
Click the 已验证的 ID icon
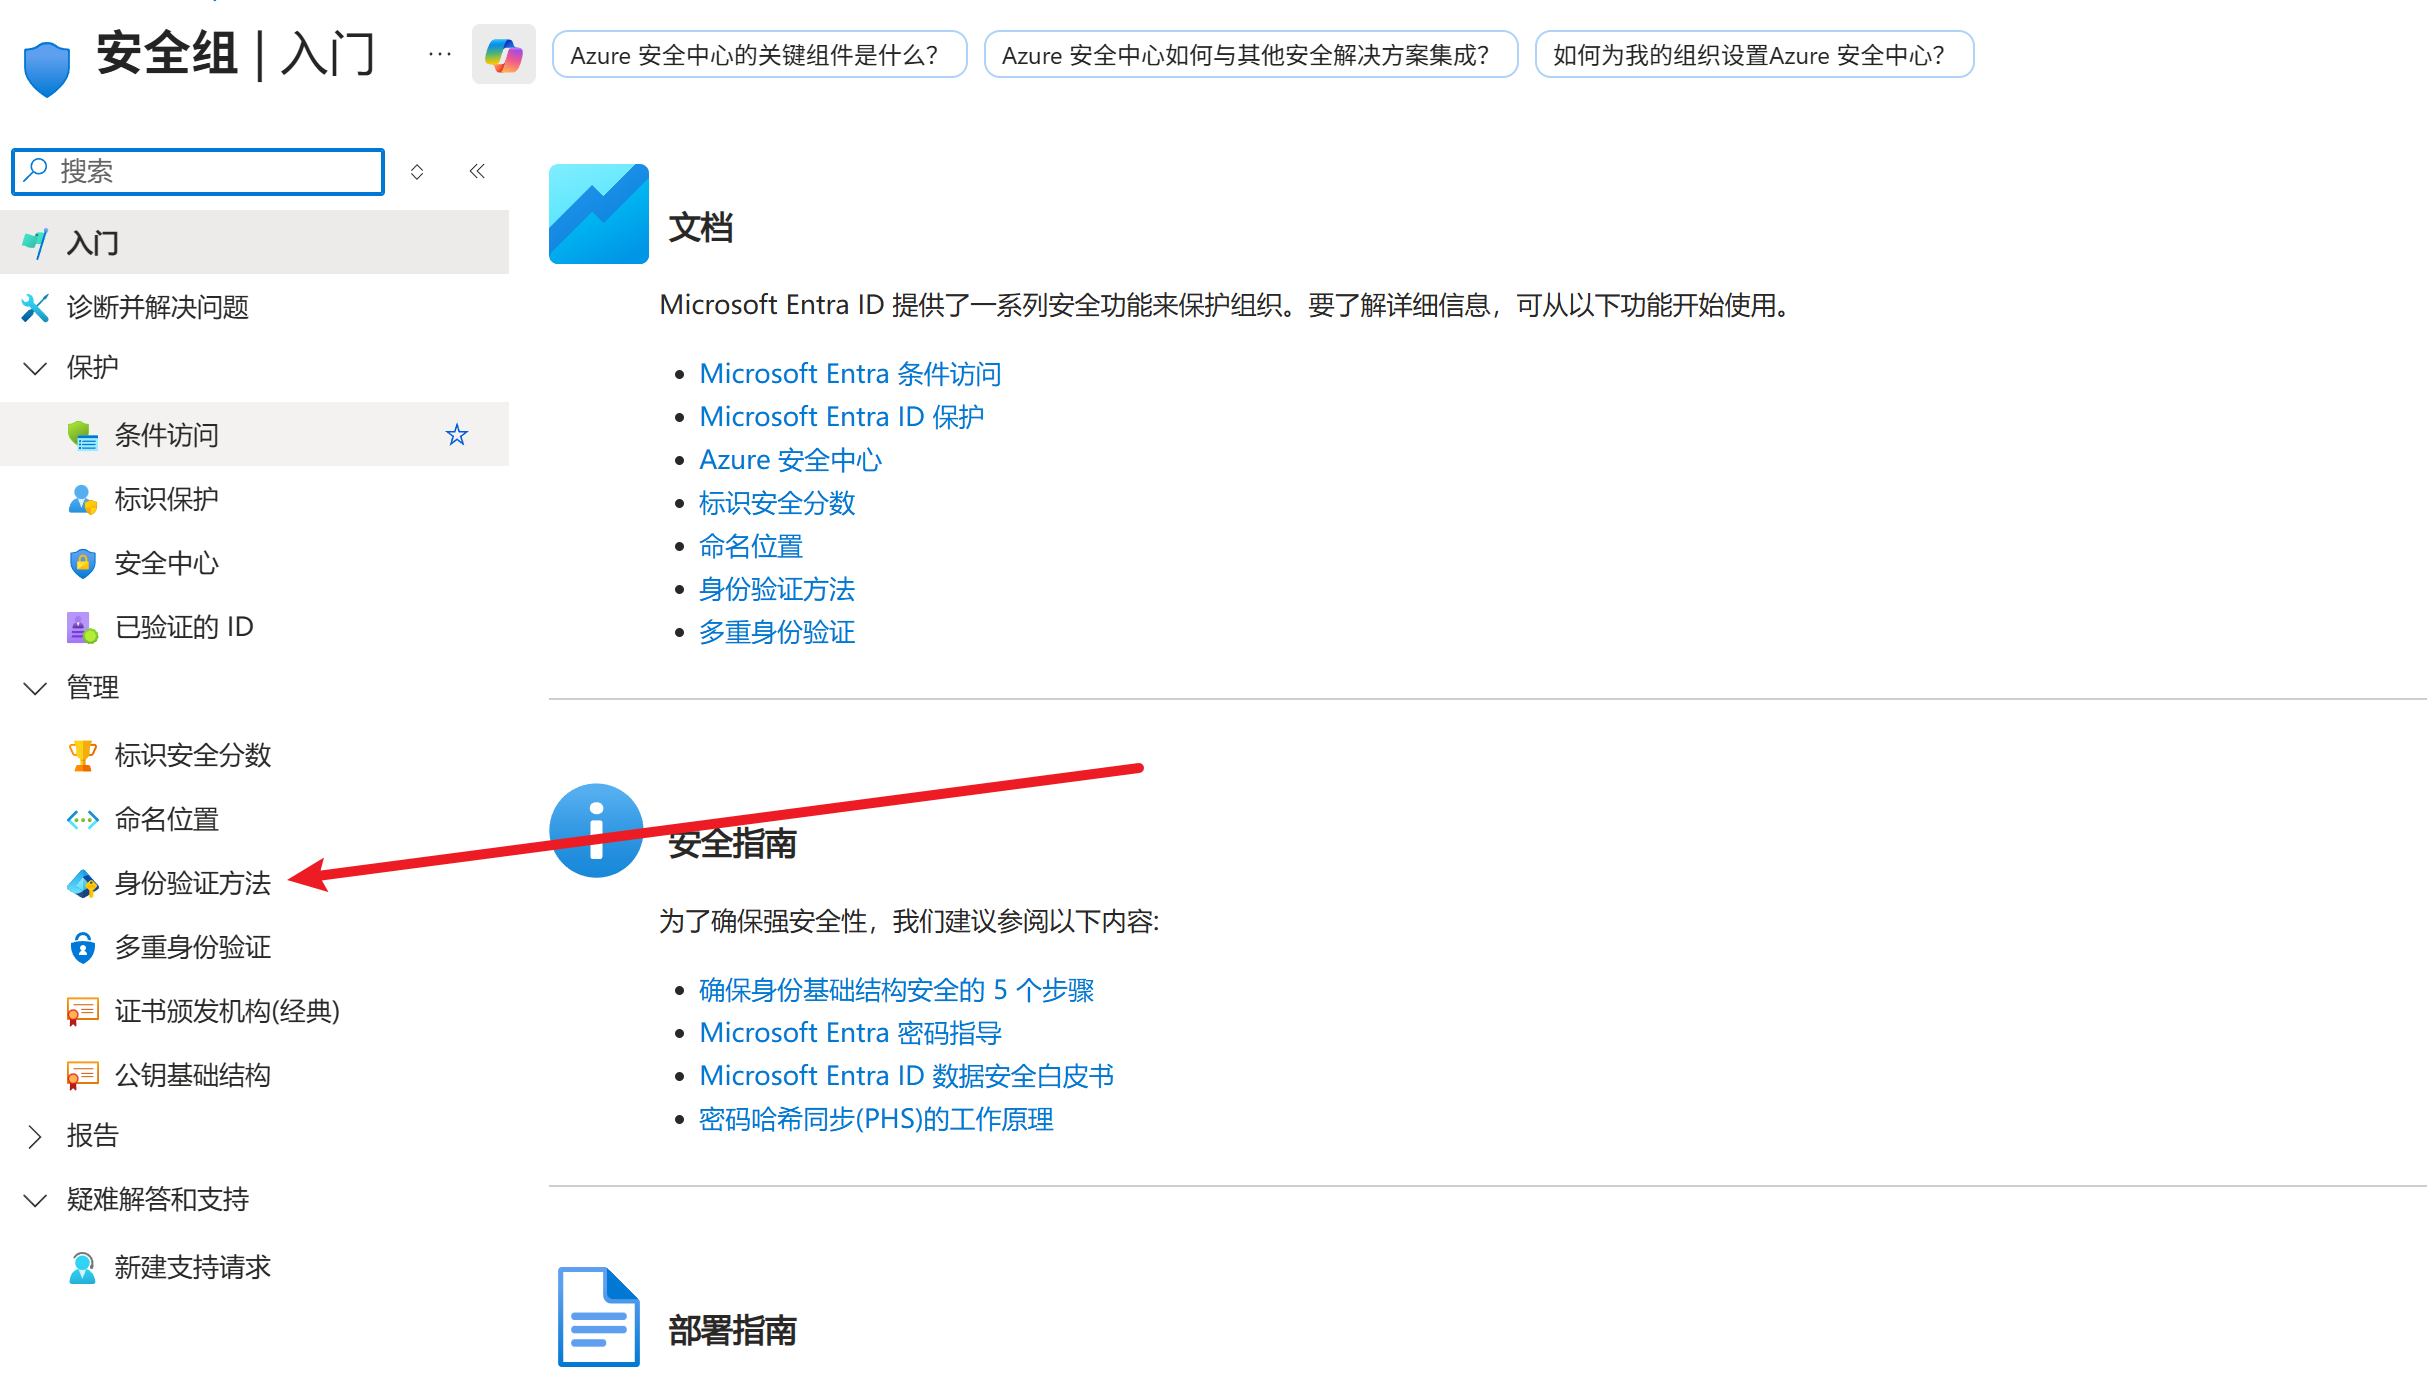pyautogui.click(x=82, y=627)
